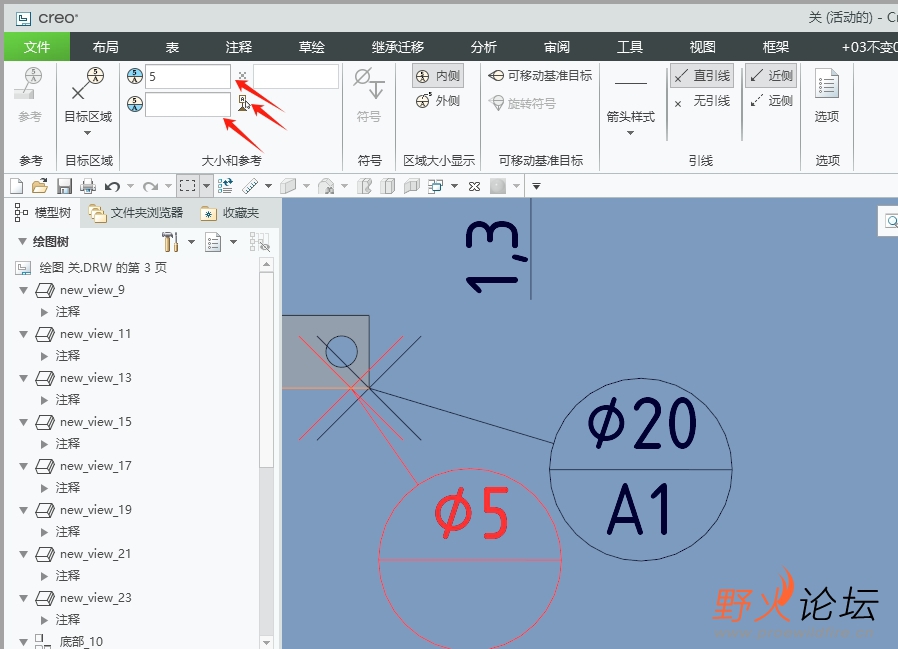
Task: Switch to the 审阅 ribbon tab
Action: [x=557, y=47]
